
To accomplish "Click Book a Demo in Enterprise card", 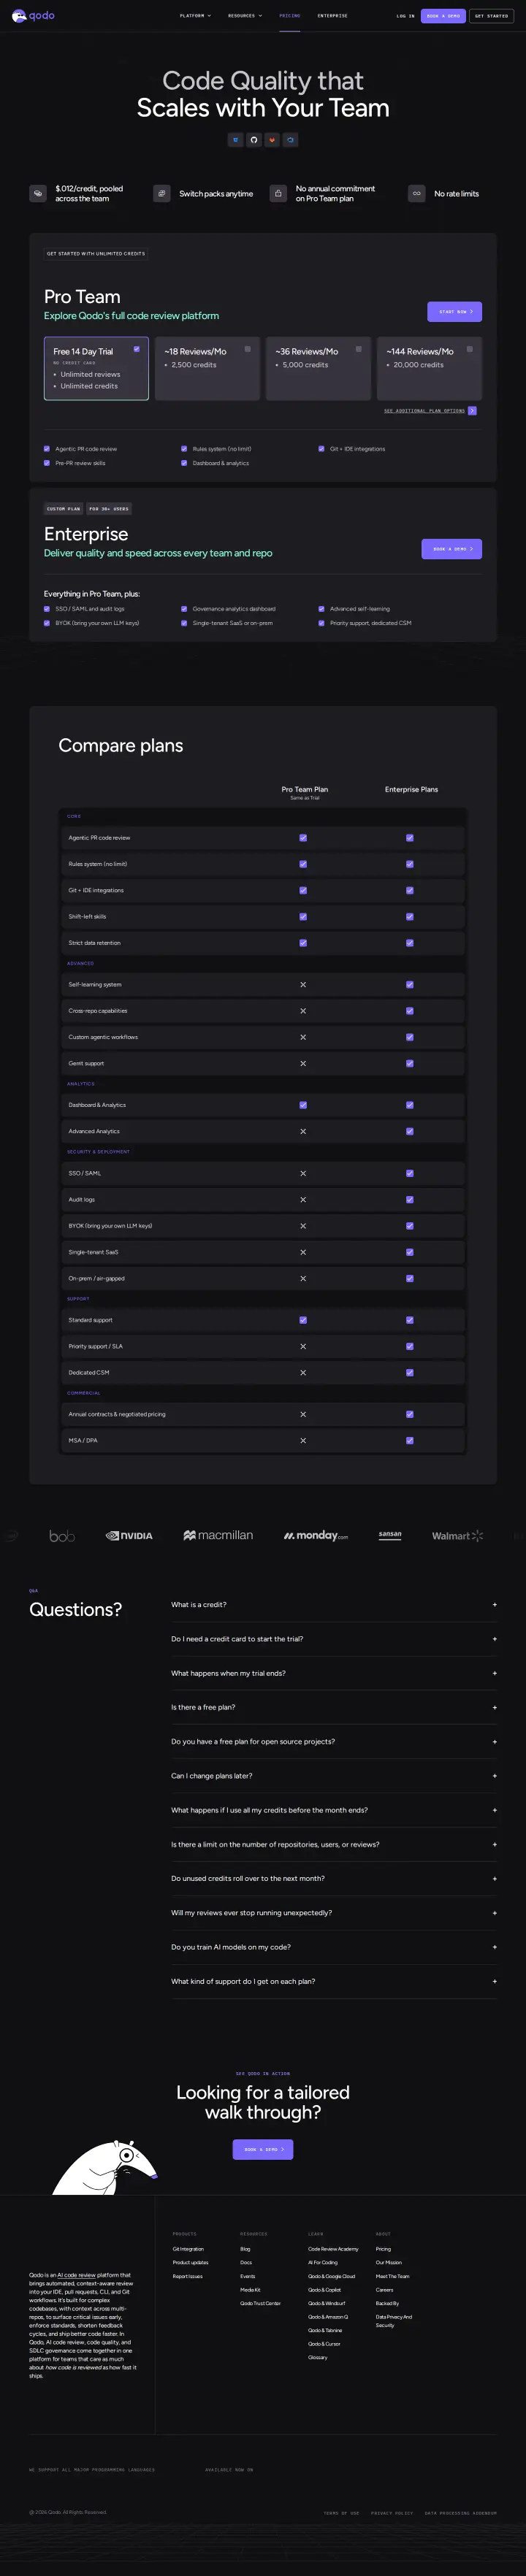I will [x=452, y=549].
